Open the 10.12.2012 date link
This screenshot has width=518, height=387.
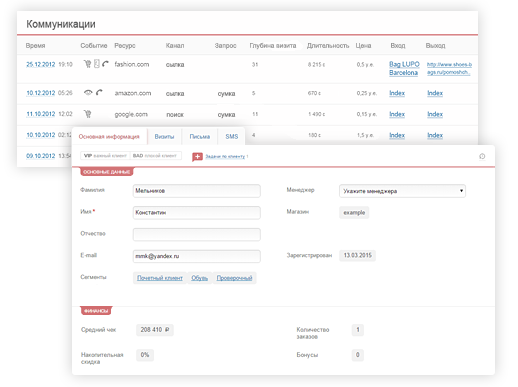coord(41,93)
